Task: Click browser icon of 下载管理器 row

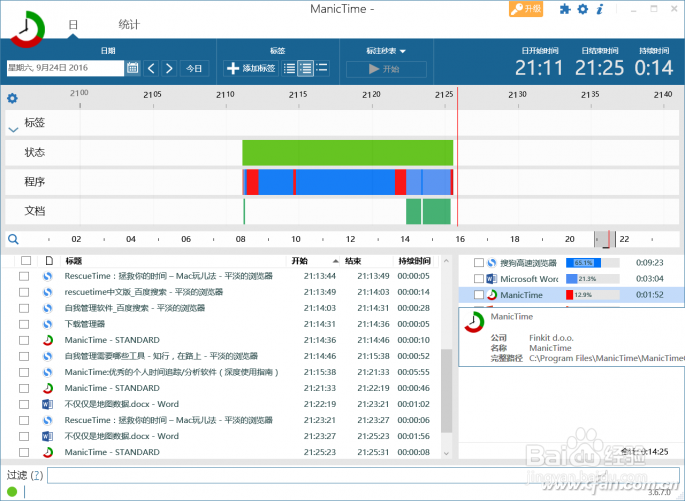Action: 47,324
